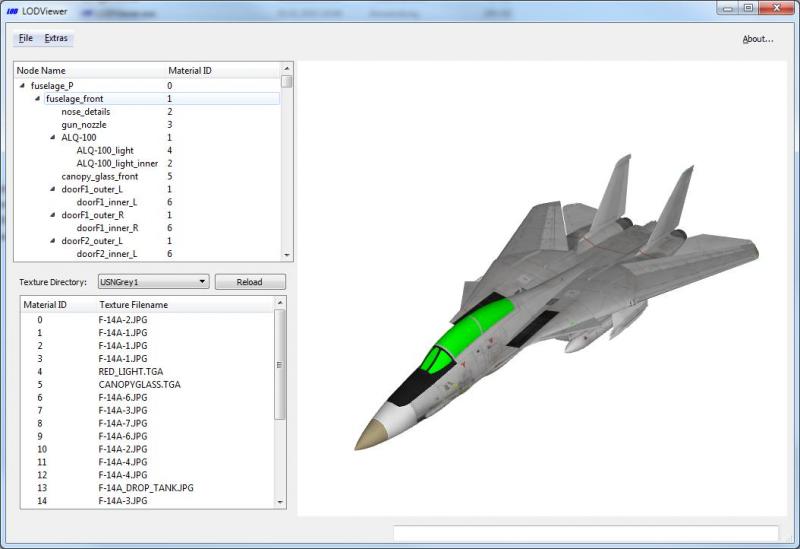Select the F-14A_DROP_TANK.JPG texture entry
Image resolution: width=800 pixels, height=549 pixels.
point(148,488)
